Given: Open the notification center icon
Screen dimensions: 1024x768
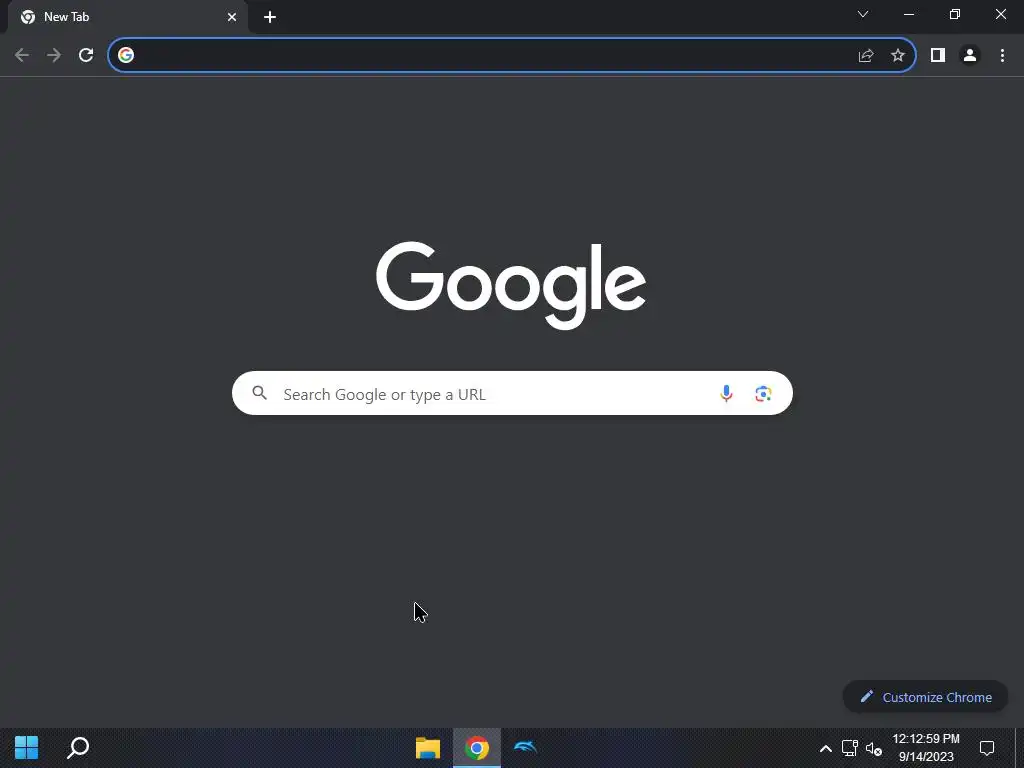Looking at the screenshot, I should coord(987,748).
